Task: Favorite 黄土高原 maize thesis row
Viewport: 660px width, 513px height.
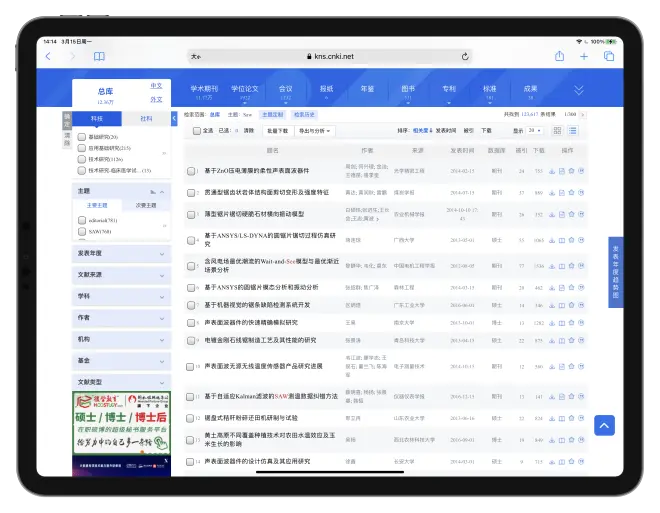Action: pos(571,440)
